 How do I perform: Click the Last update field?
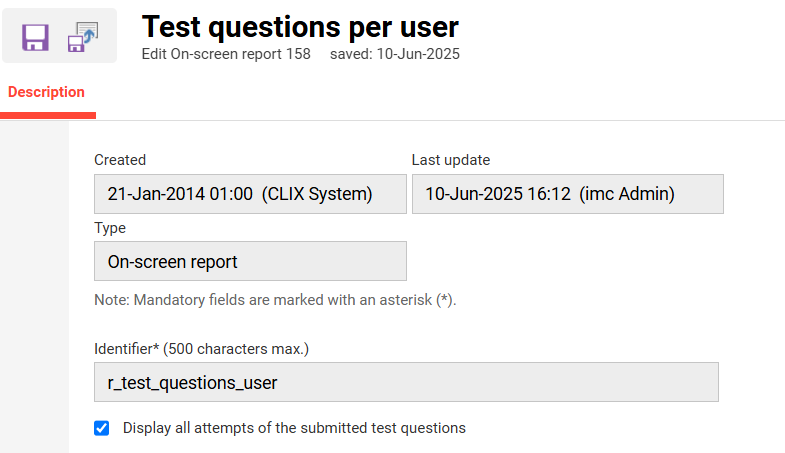pos(567,194)
